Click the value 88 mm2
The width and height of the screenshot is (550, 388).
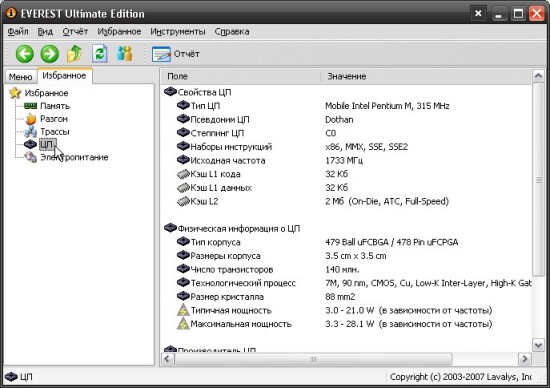point(340,297)
